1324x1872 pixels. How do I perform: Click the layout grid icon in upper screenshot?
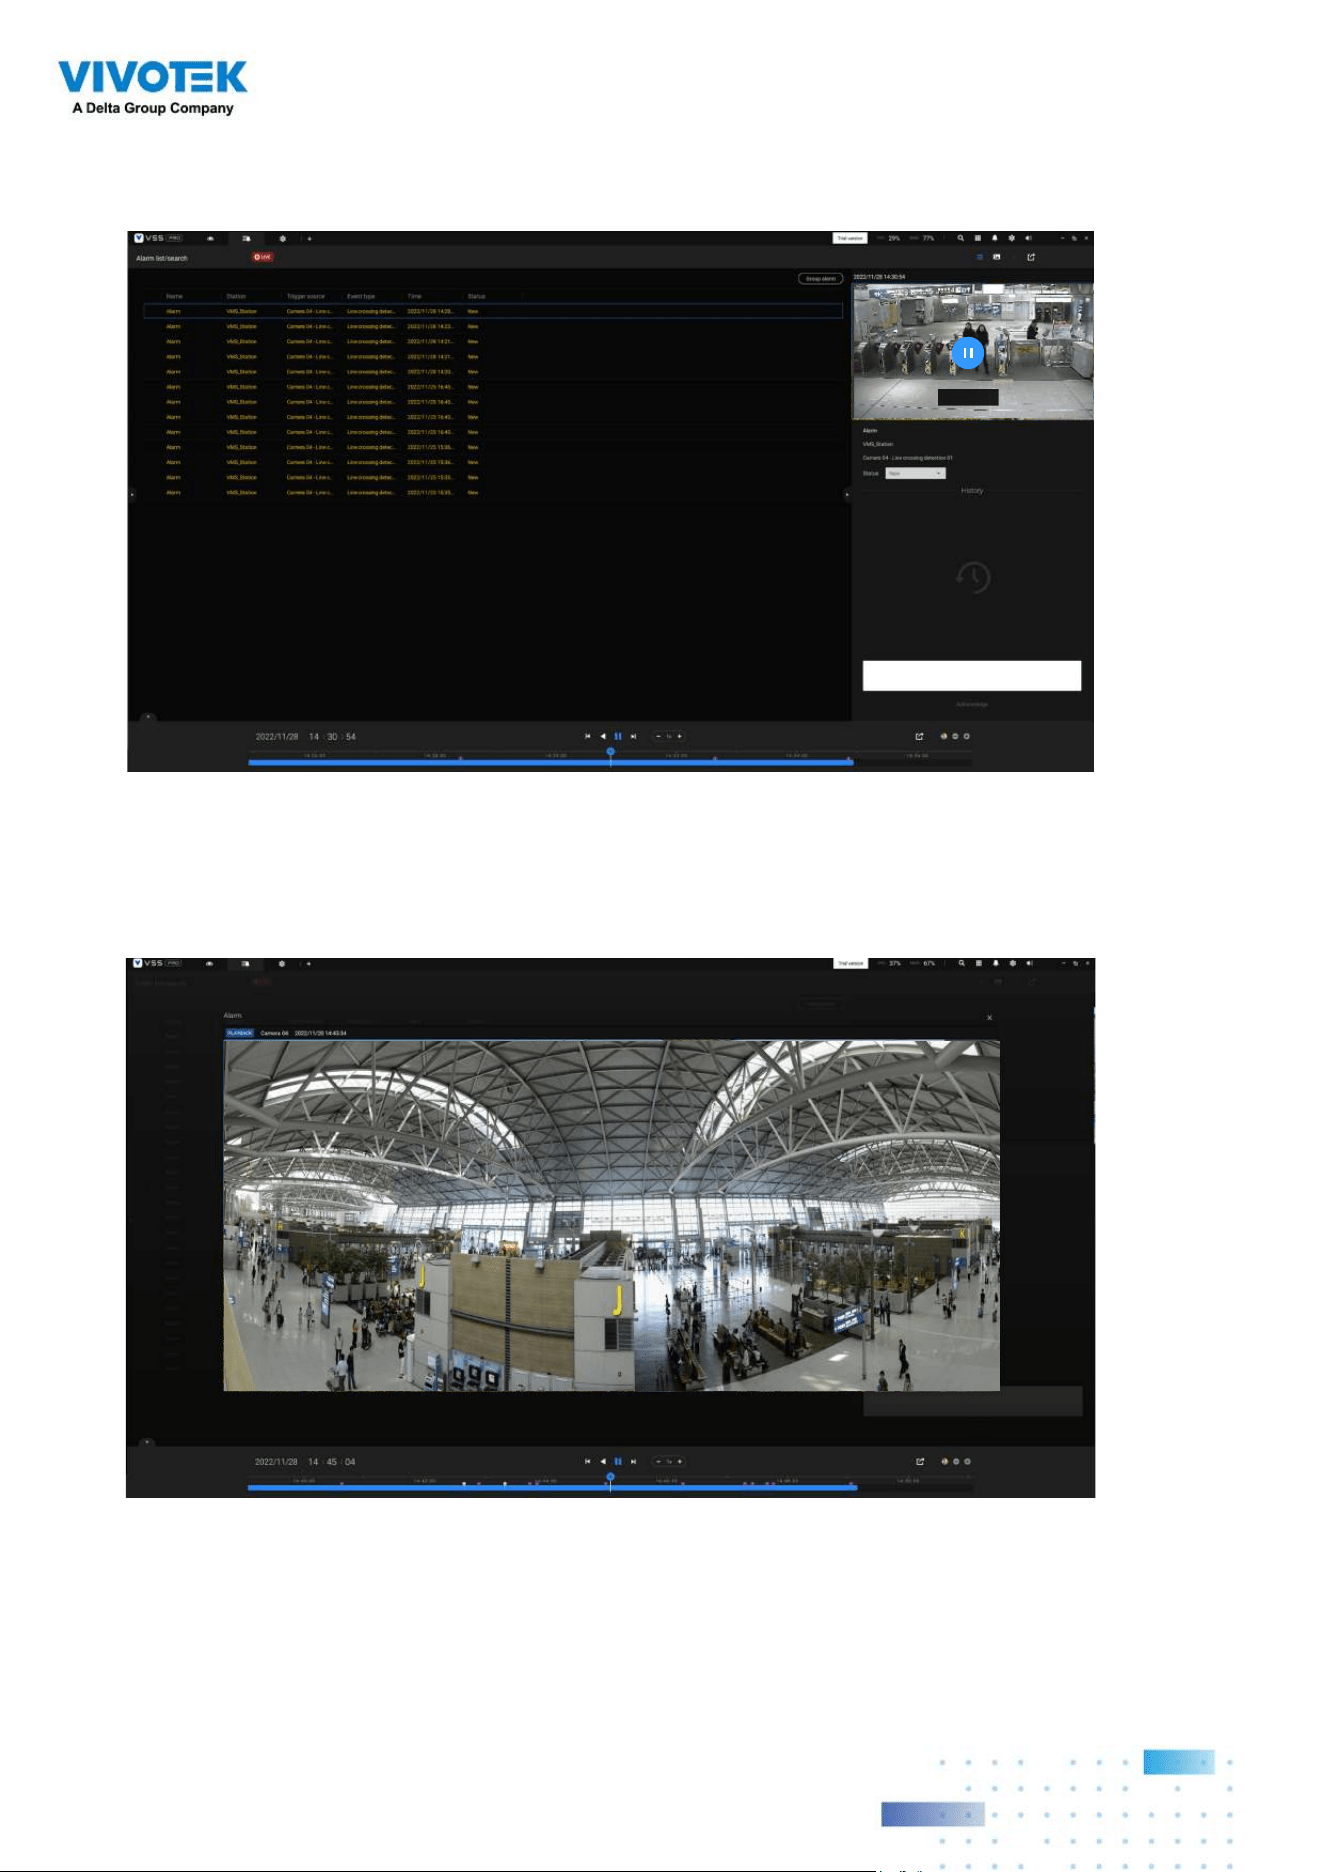point(978,238)
